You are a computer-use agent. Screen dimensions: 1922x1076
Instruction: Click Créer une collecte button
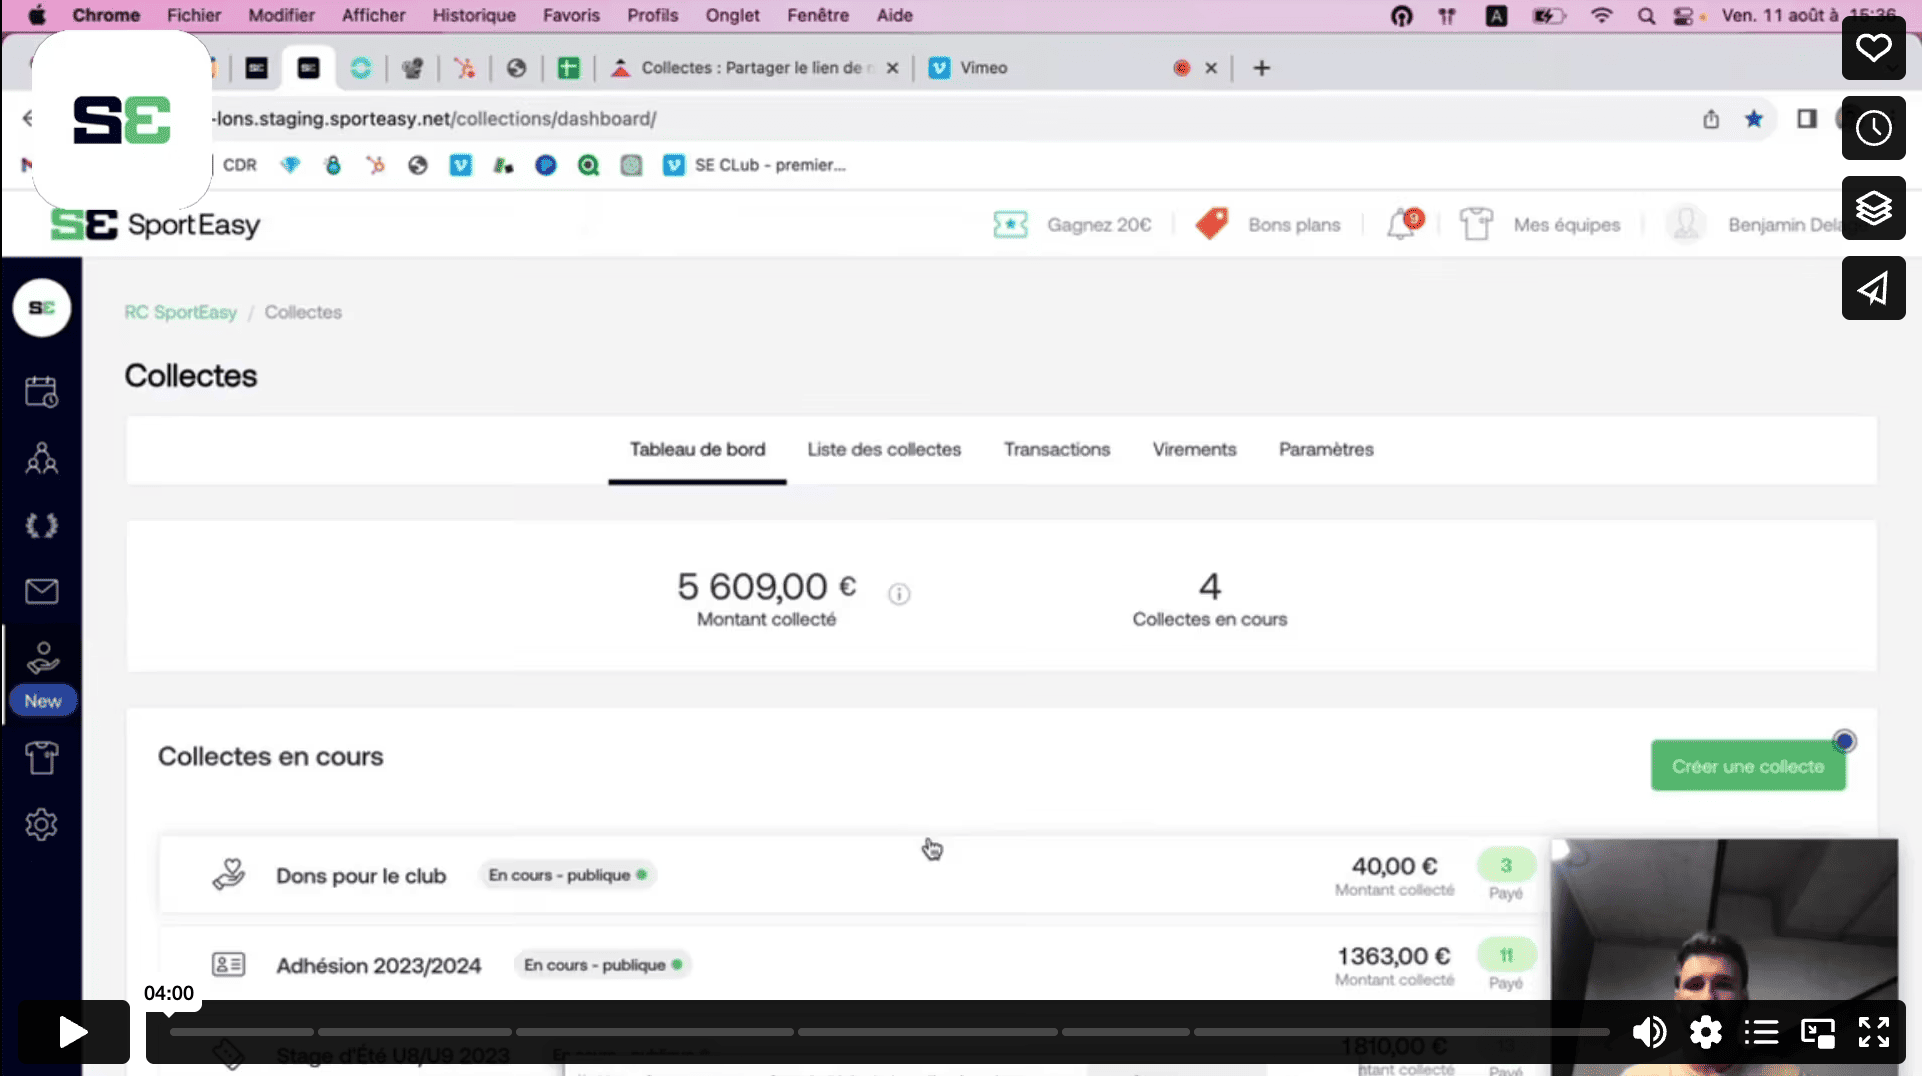pyautogui.click(x=1747, y=766)
